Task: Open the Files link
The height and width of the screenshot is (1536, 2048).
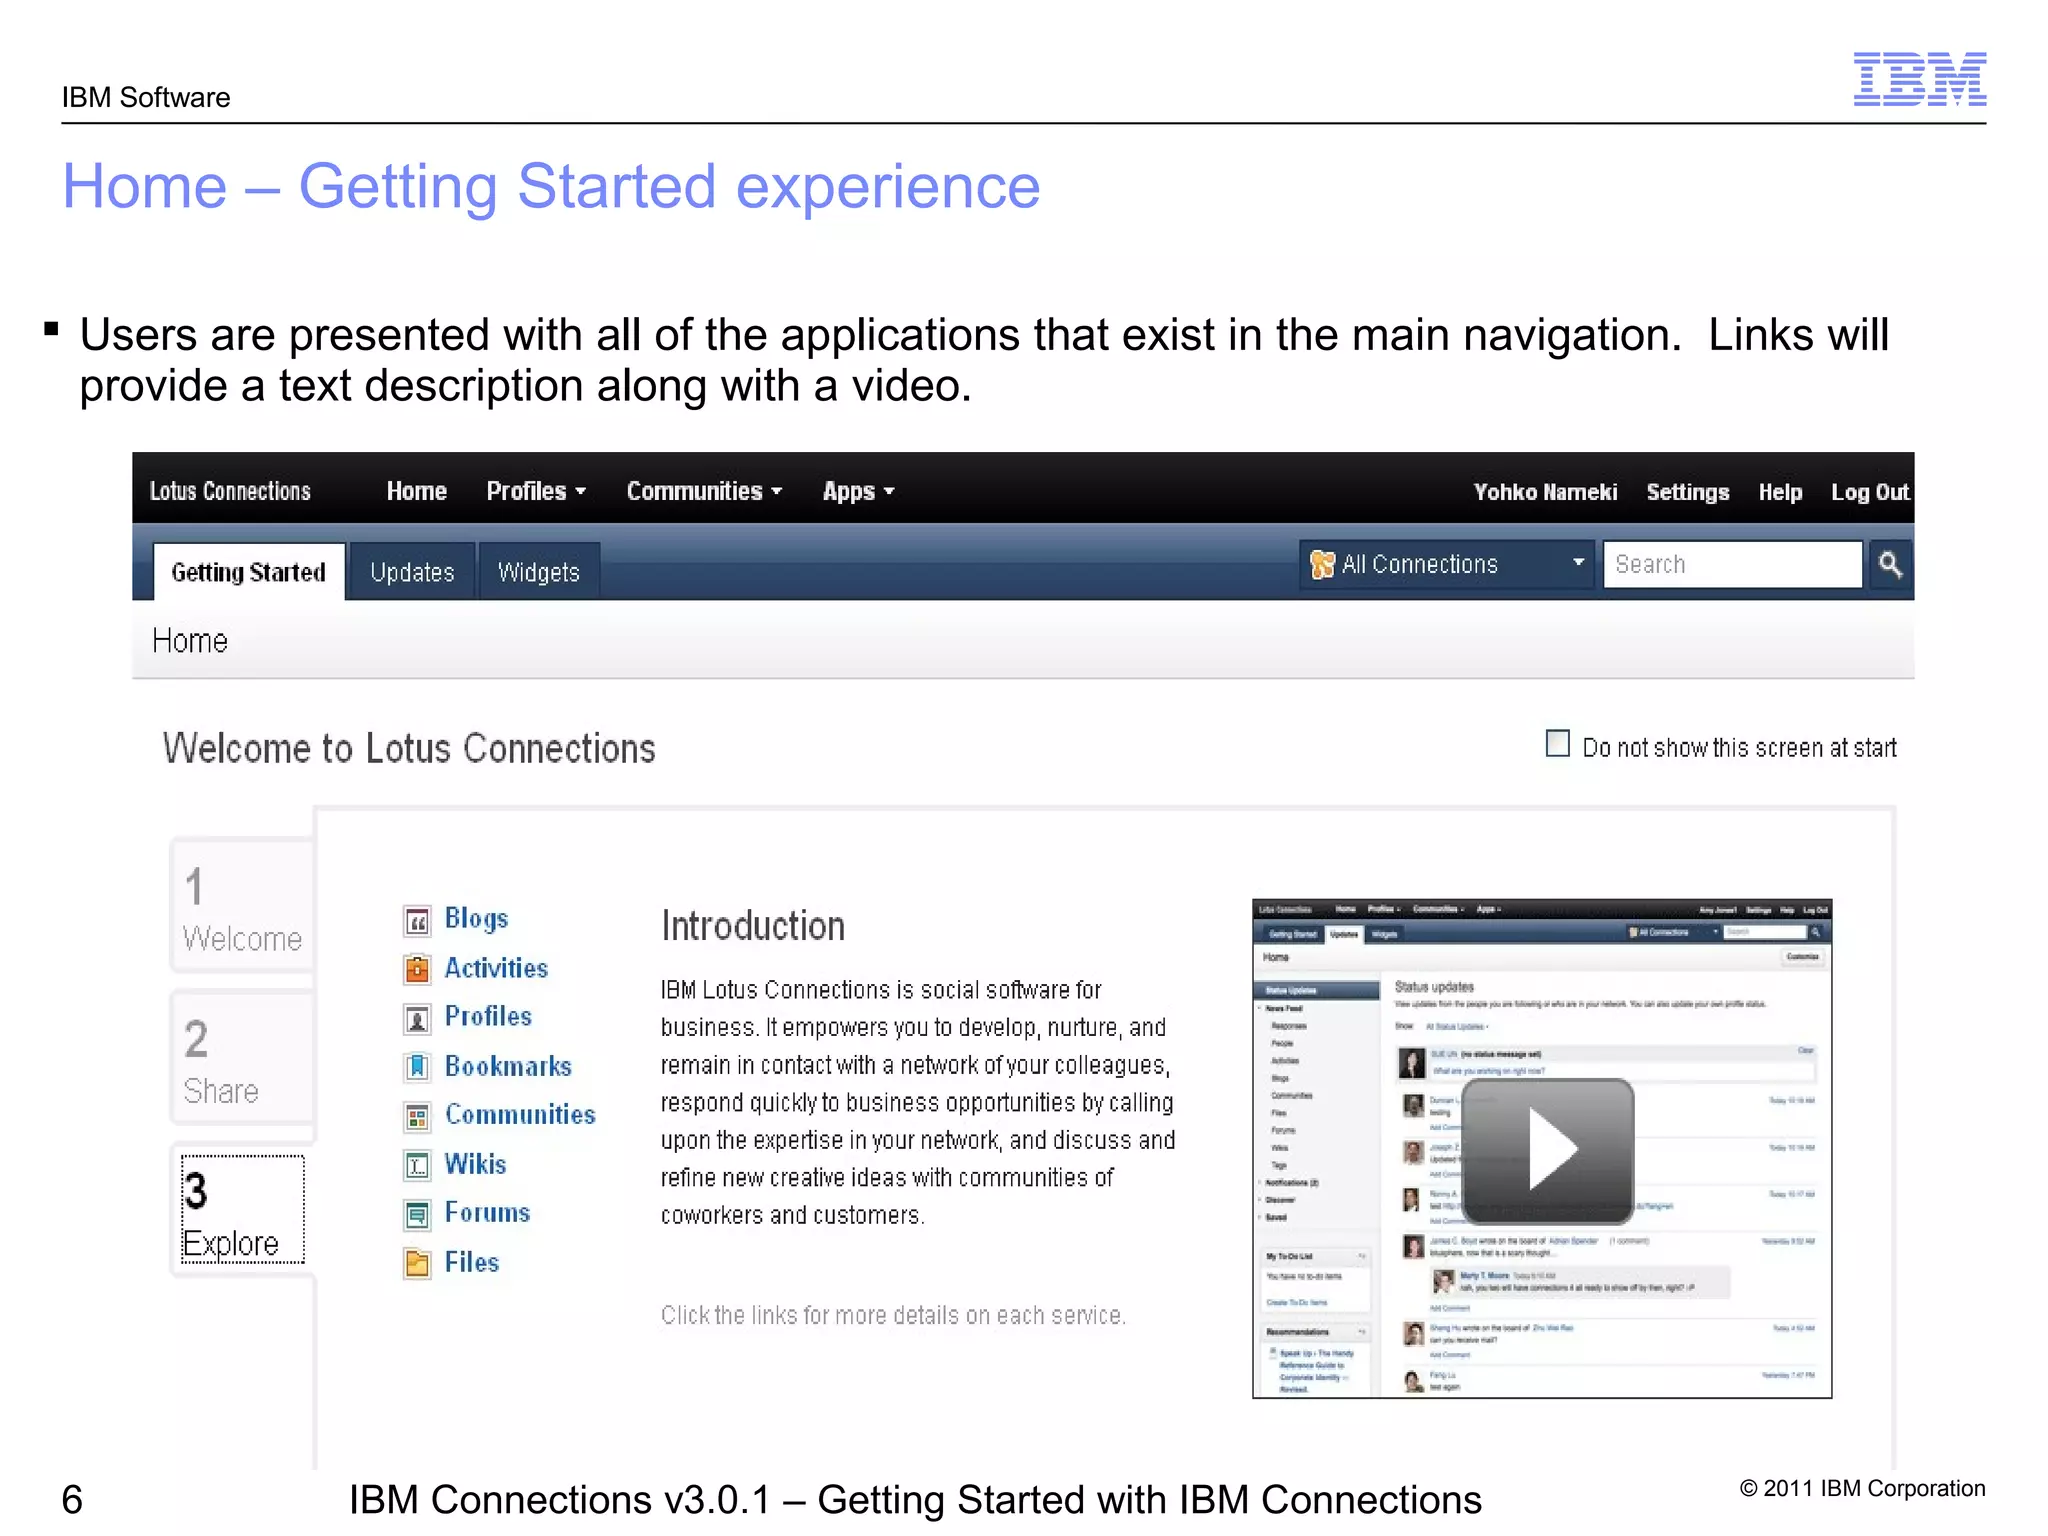Action: [x=471, y=1262]
